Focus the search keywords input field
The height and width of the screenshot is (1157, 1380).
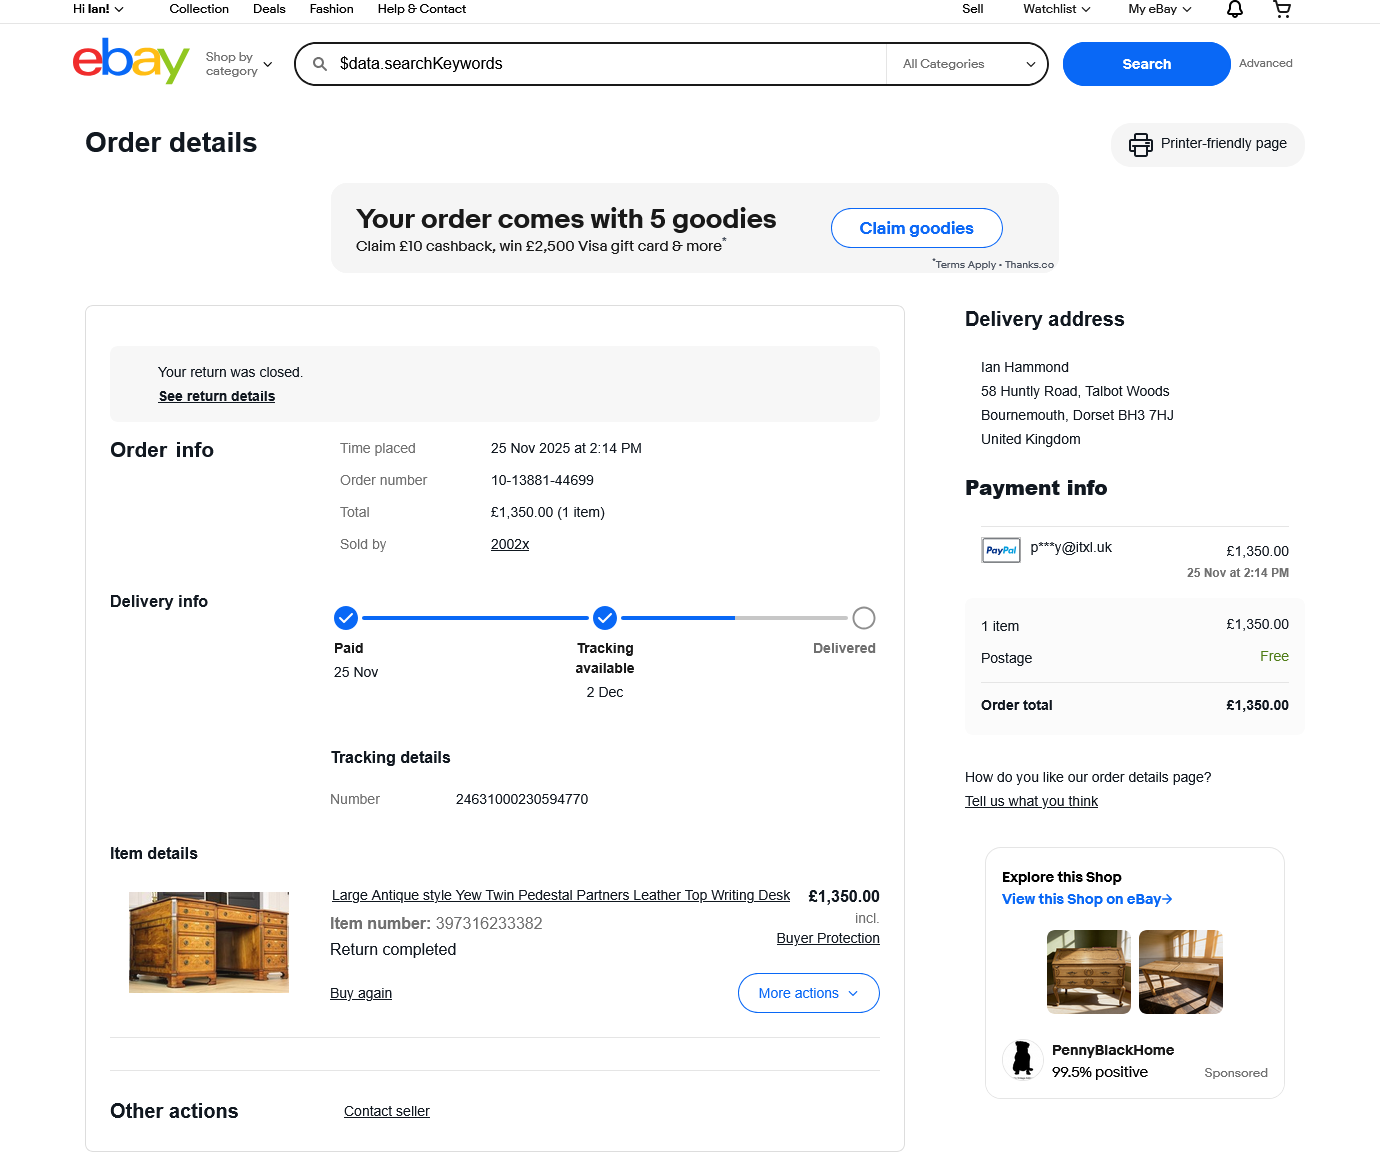pos(610,64)
